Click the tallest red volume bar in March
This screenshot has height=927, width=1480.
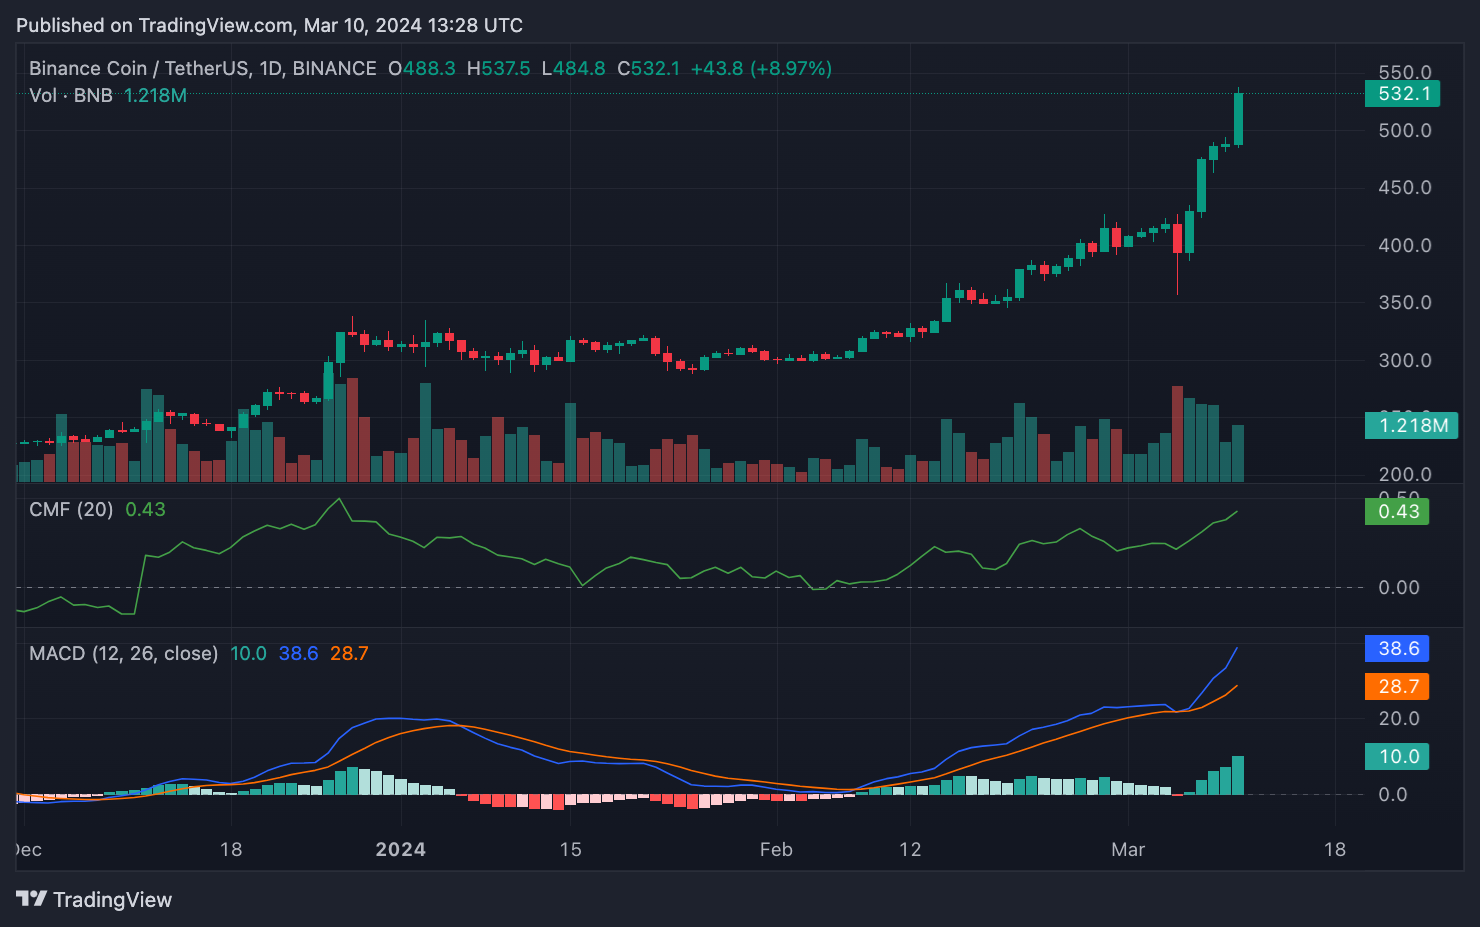[1177, 434]
